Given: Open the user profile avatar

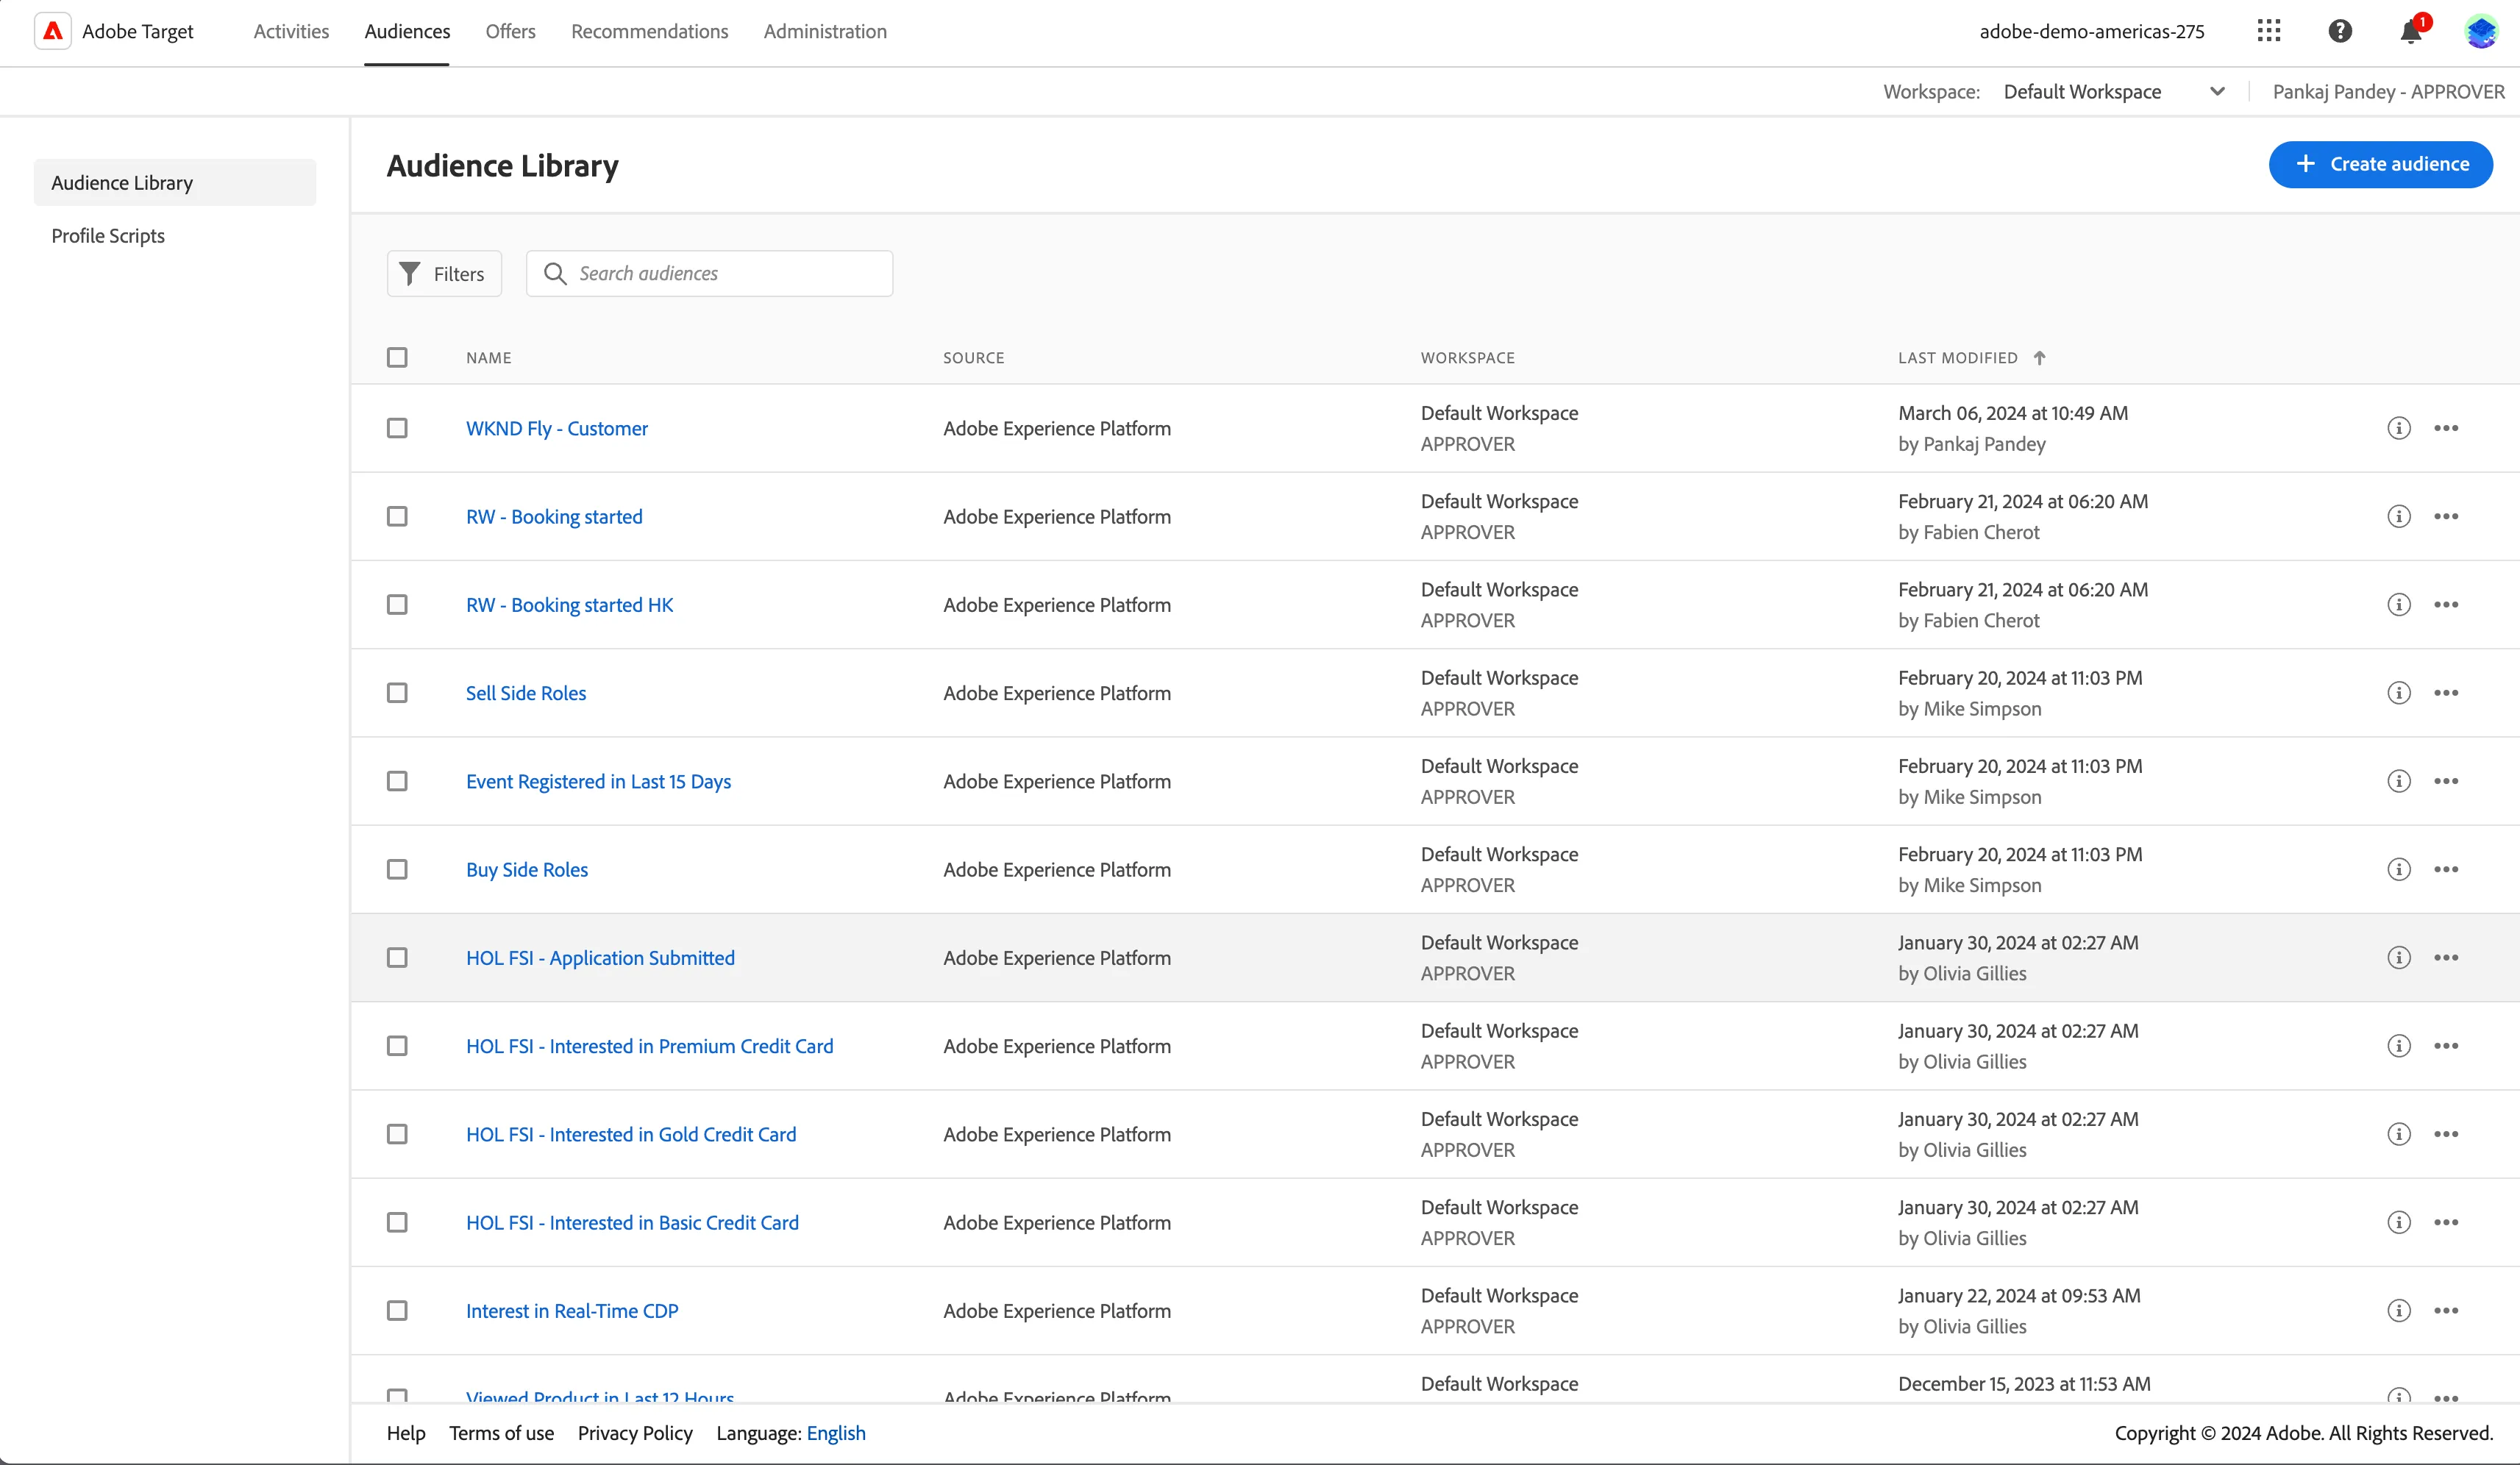Looking at the screenshot, I should click(2482, 31).
